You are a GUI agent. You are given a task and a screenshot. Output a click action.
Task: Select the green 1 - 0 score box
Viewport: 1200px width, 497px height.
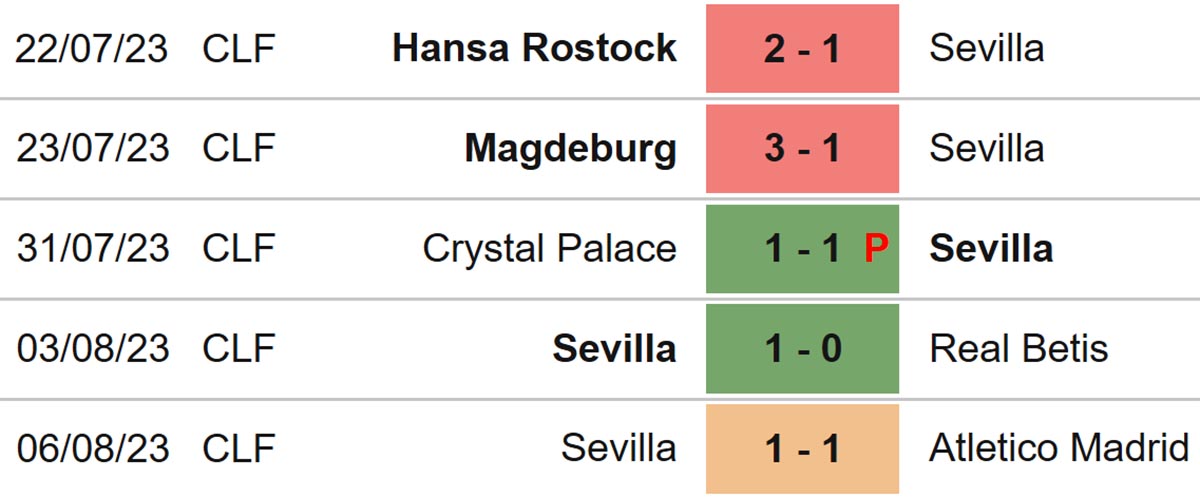[802, 348]
